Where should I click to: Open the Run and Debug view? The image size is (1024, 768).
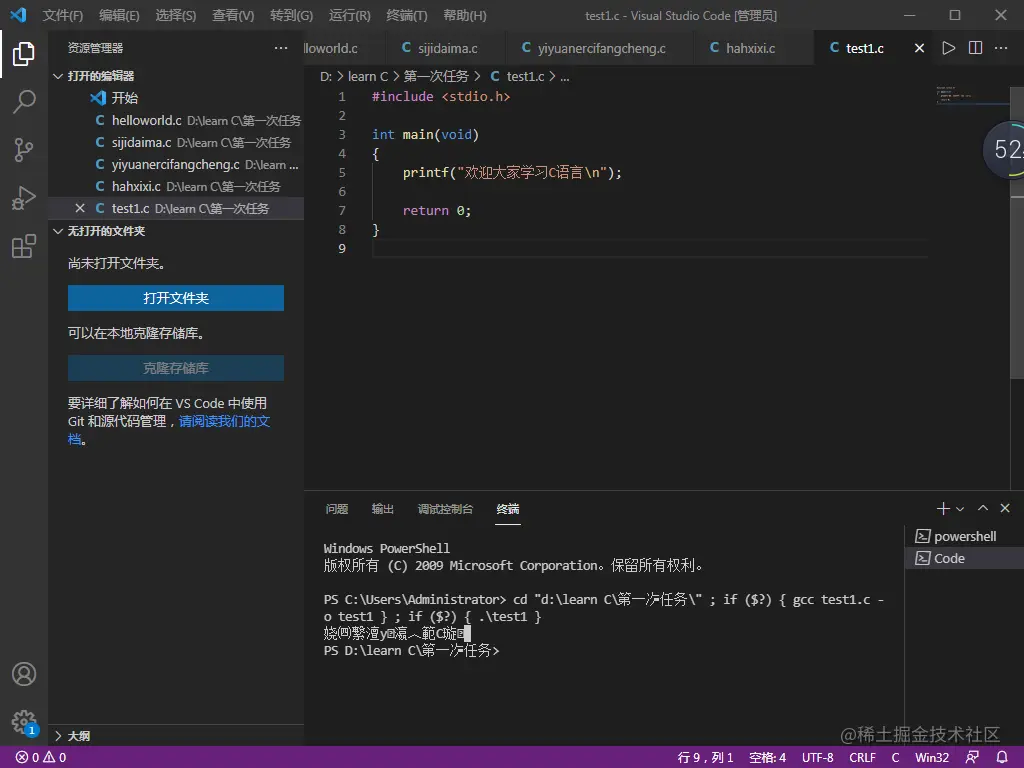tap(24, 198)
